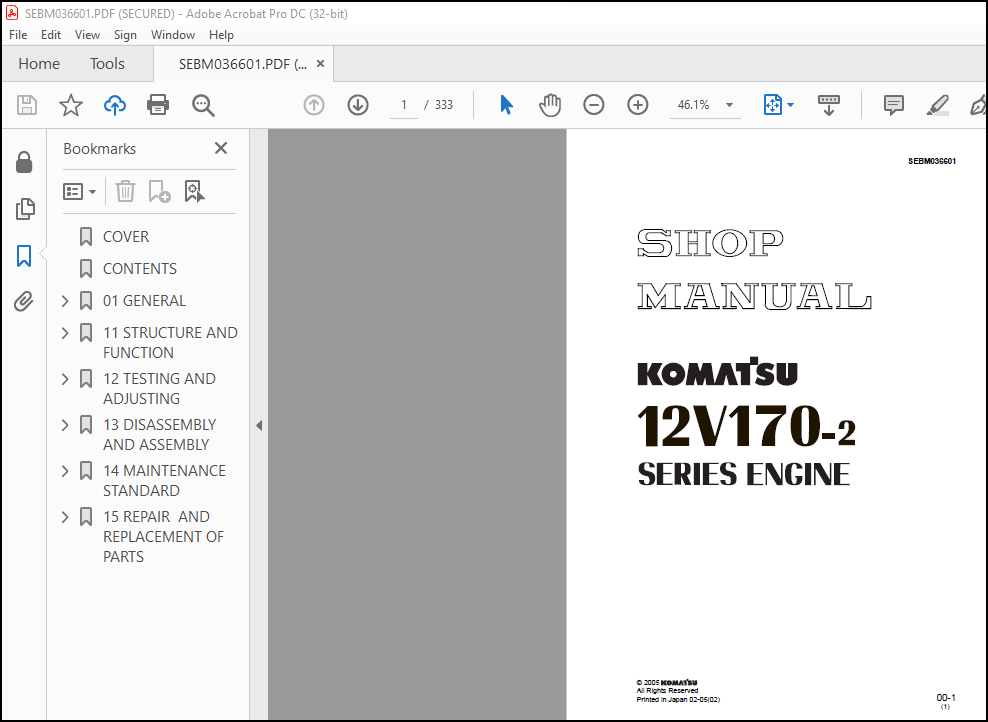The width and height of the screenshot is (988, 722).
Task: Open the Window menu
Action: tap(173, 35)
